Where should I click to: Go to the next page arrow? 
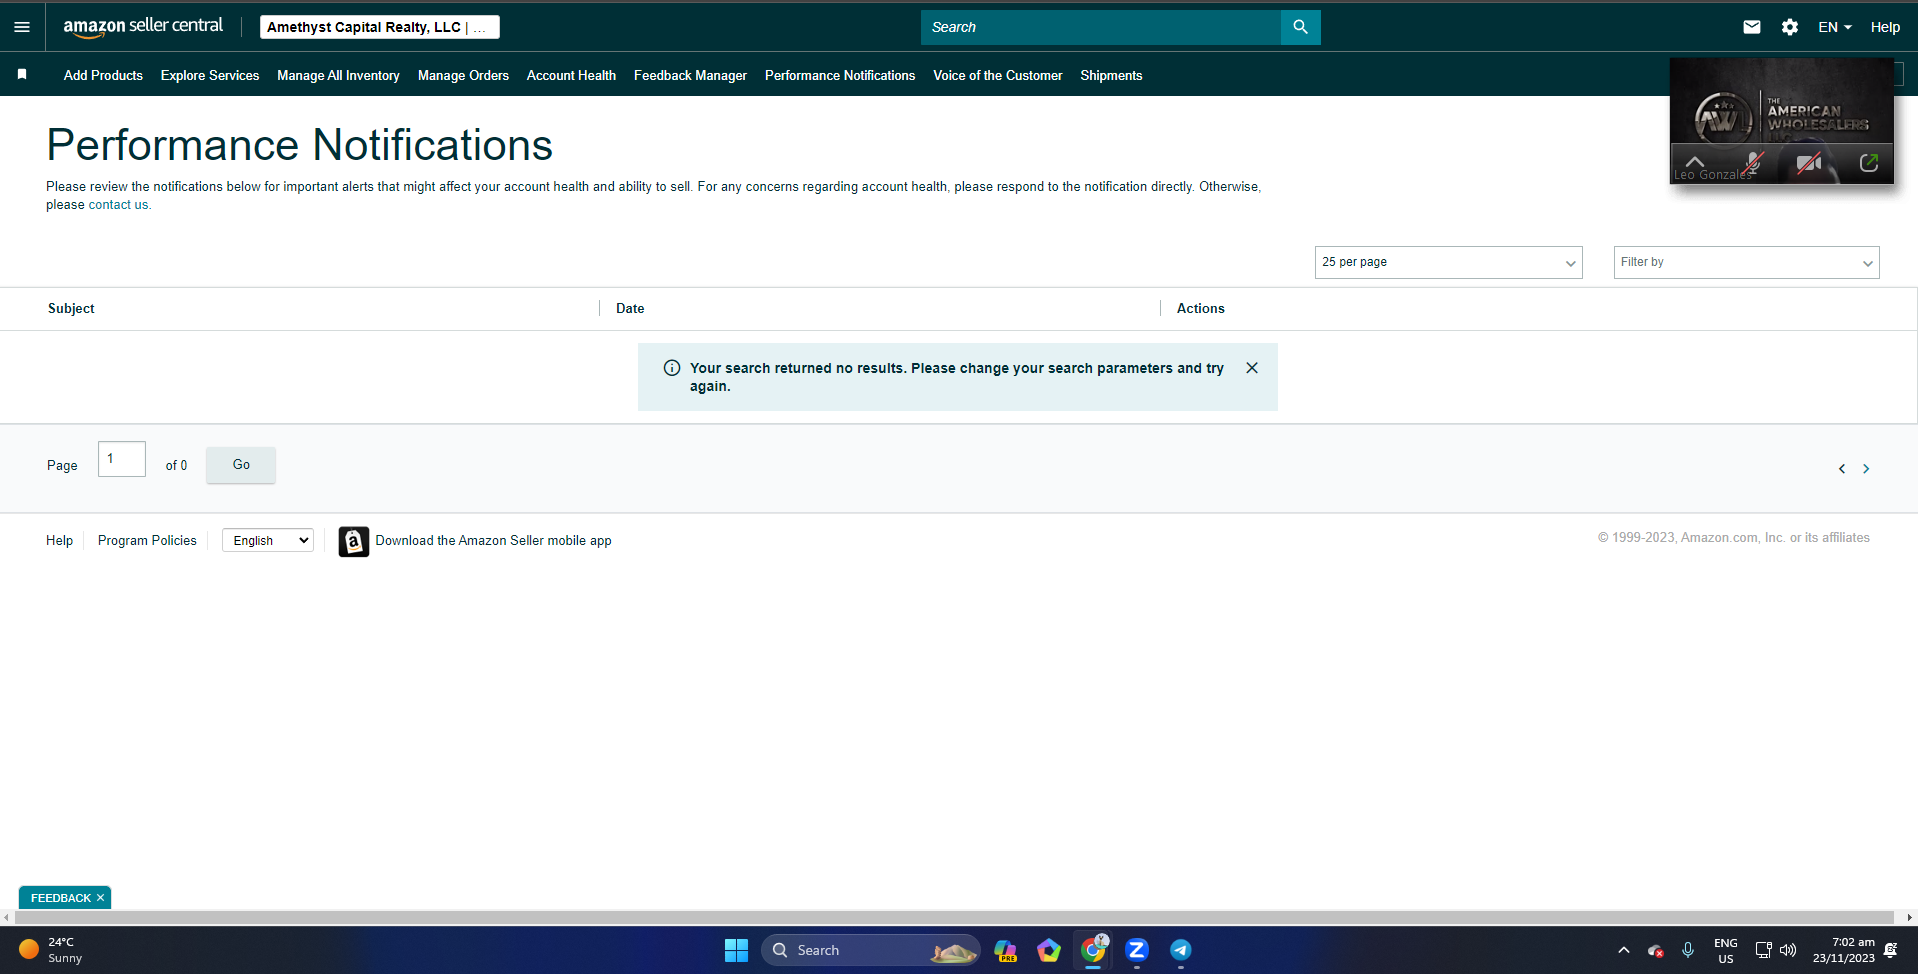click(1866, 468)
